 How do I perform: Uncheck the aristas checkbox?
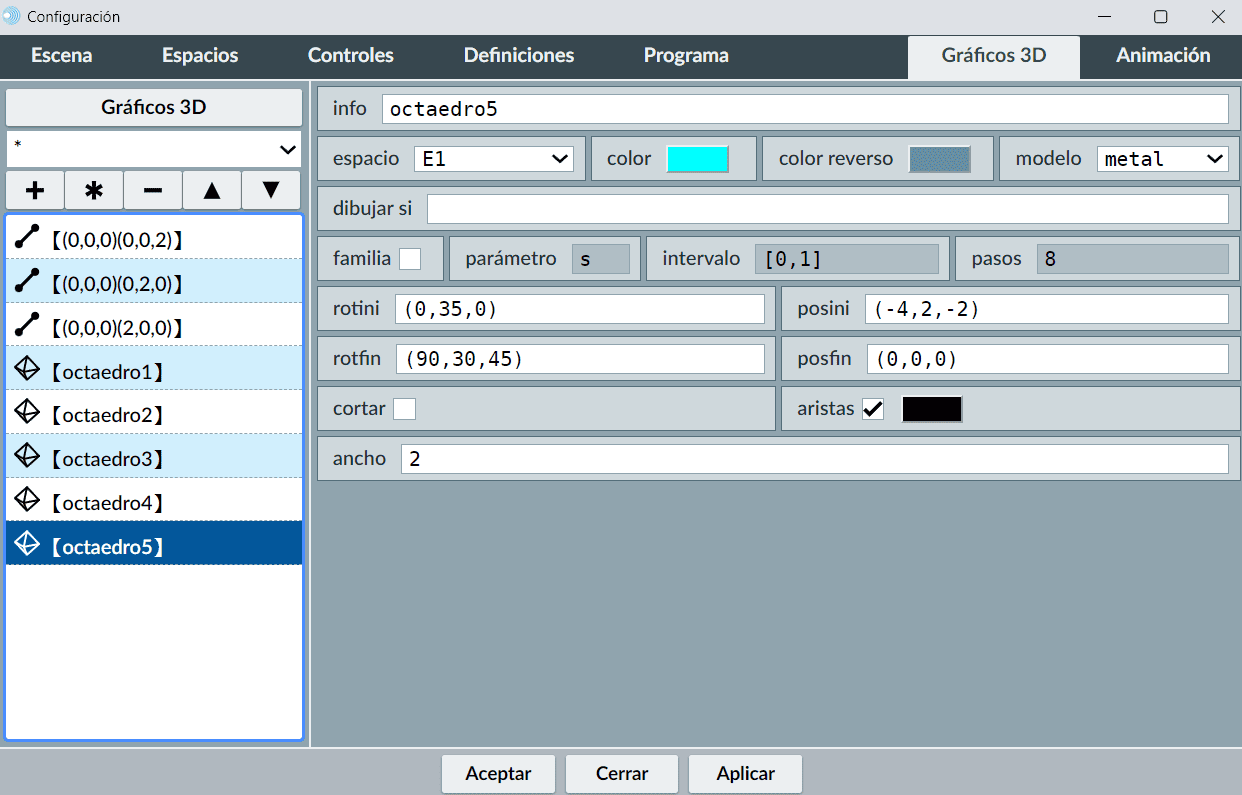873,409
